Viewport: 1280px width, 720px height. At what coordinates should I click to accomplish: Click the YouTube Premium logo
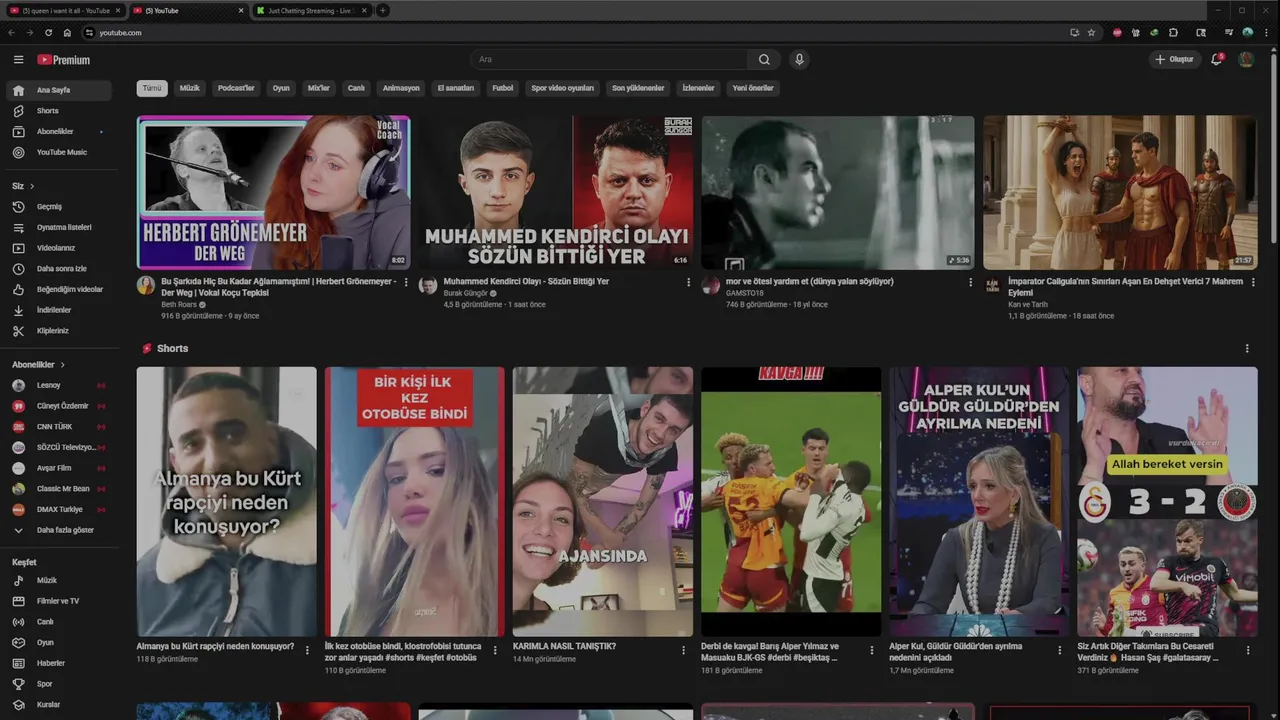tap(64, 60)
